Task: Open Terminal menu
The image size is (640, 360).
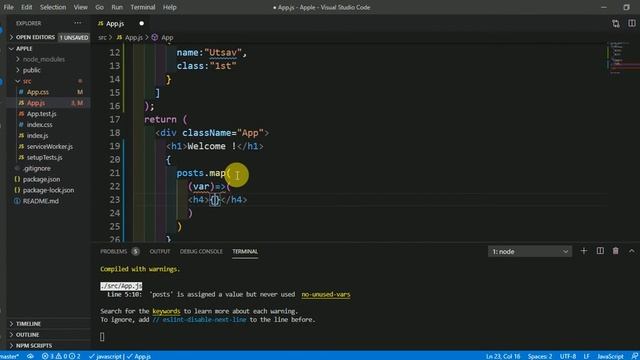Action: pos(143,7)
